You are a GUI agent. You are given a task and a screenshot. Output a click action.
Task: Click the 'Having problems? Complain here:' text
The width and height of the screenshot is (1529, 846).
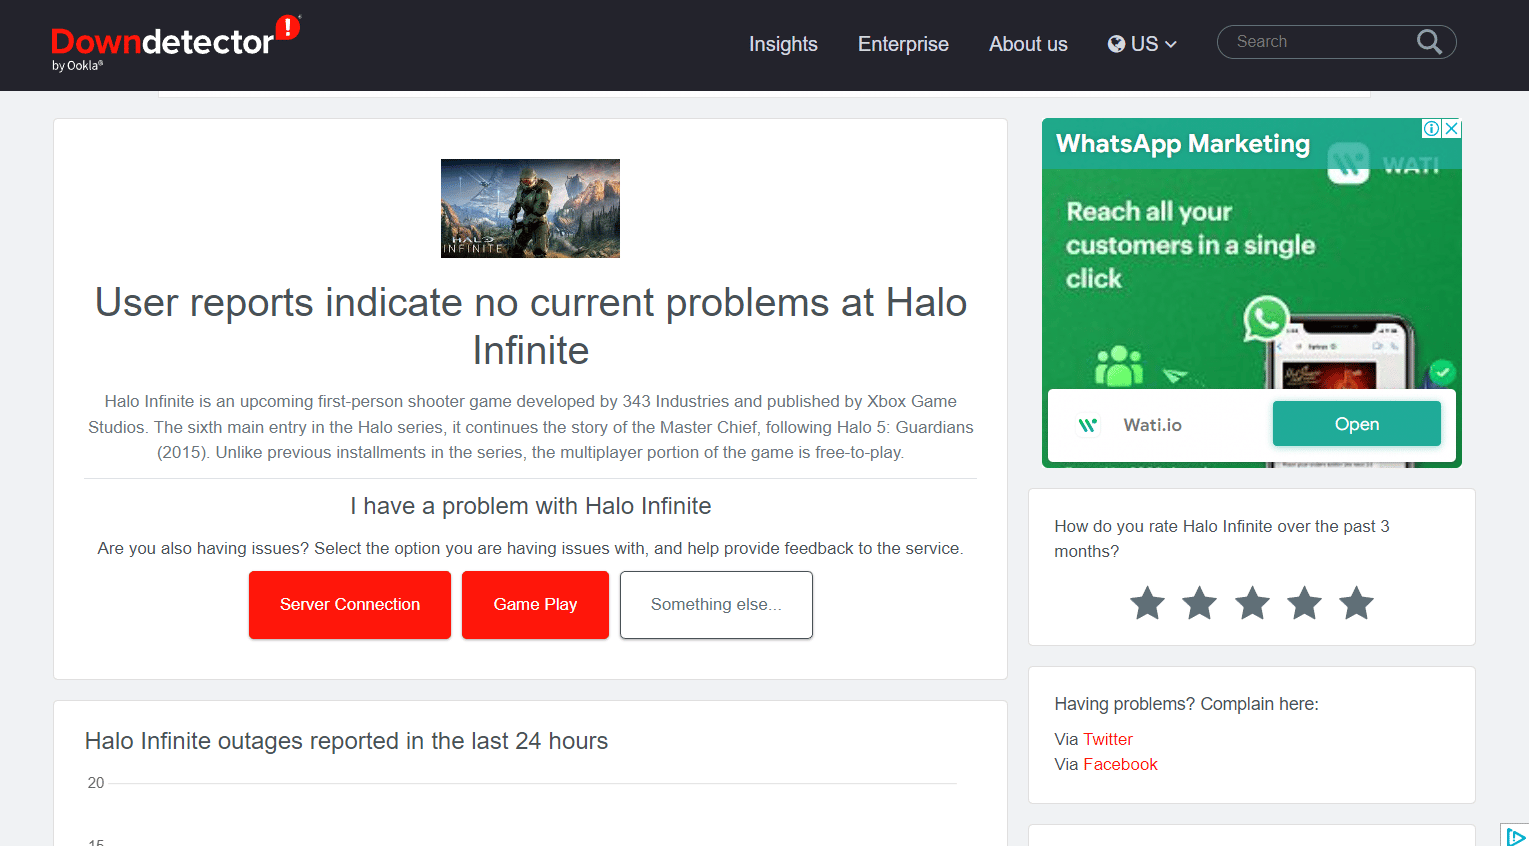point(1186,704)
